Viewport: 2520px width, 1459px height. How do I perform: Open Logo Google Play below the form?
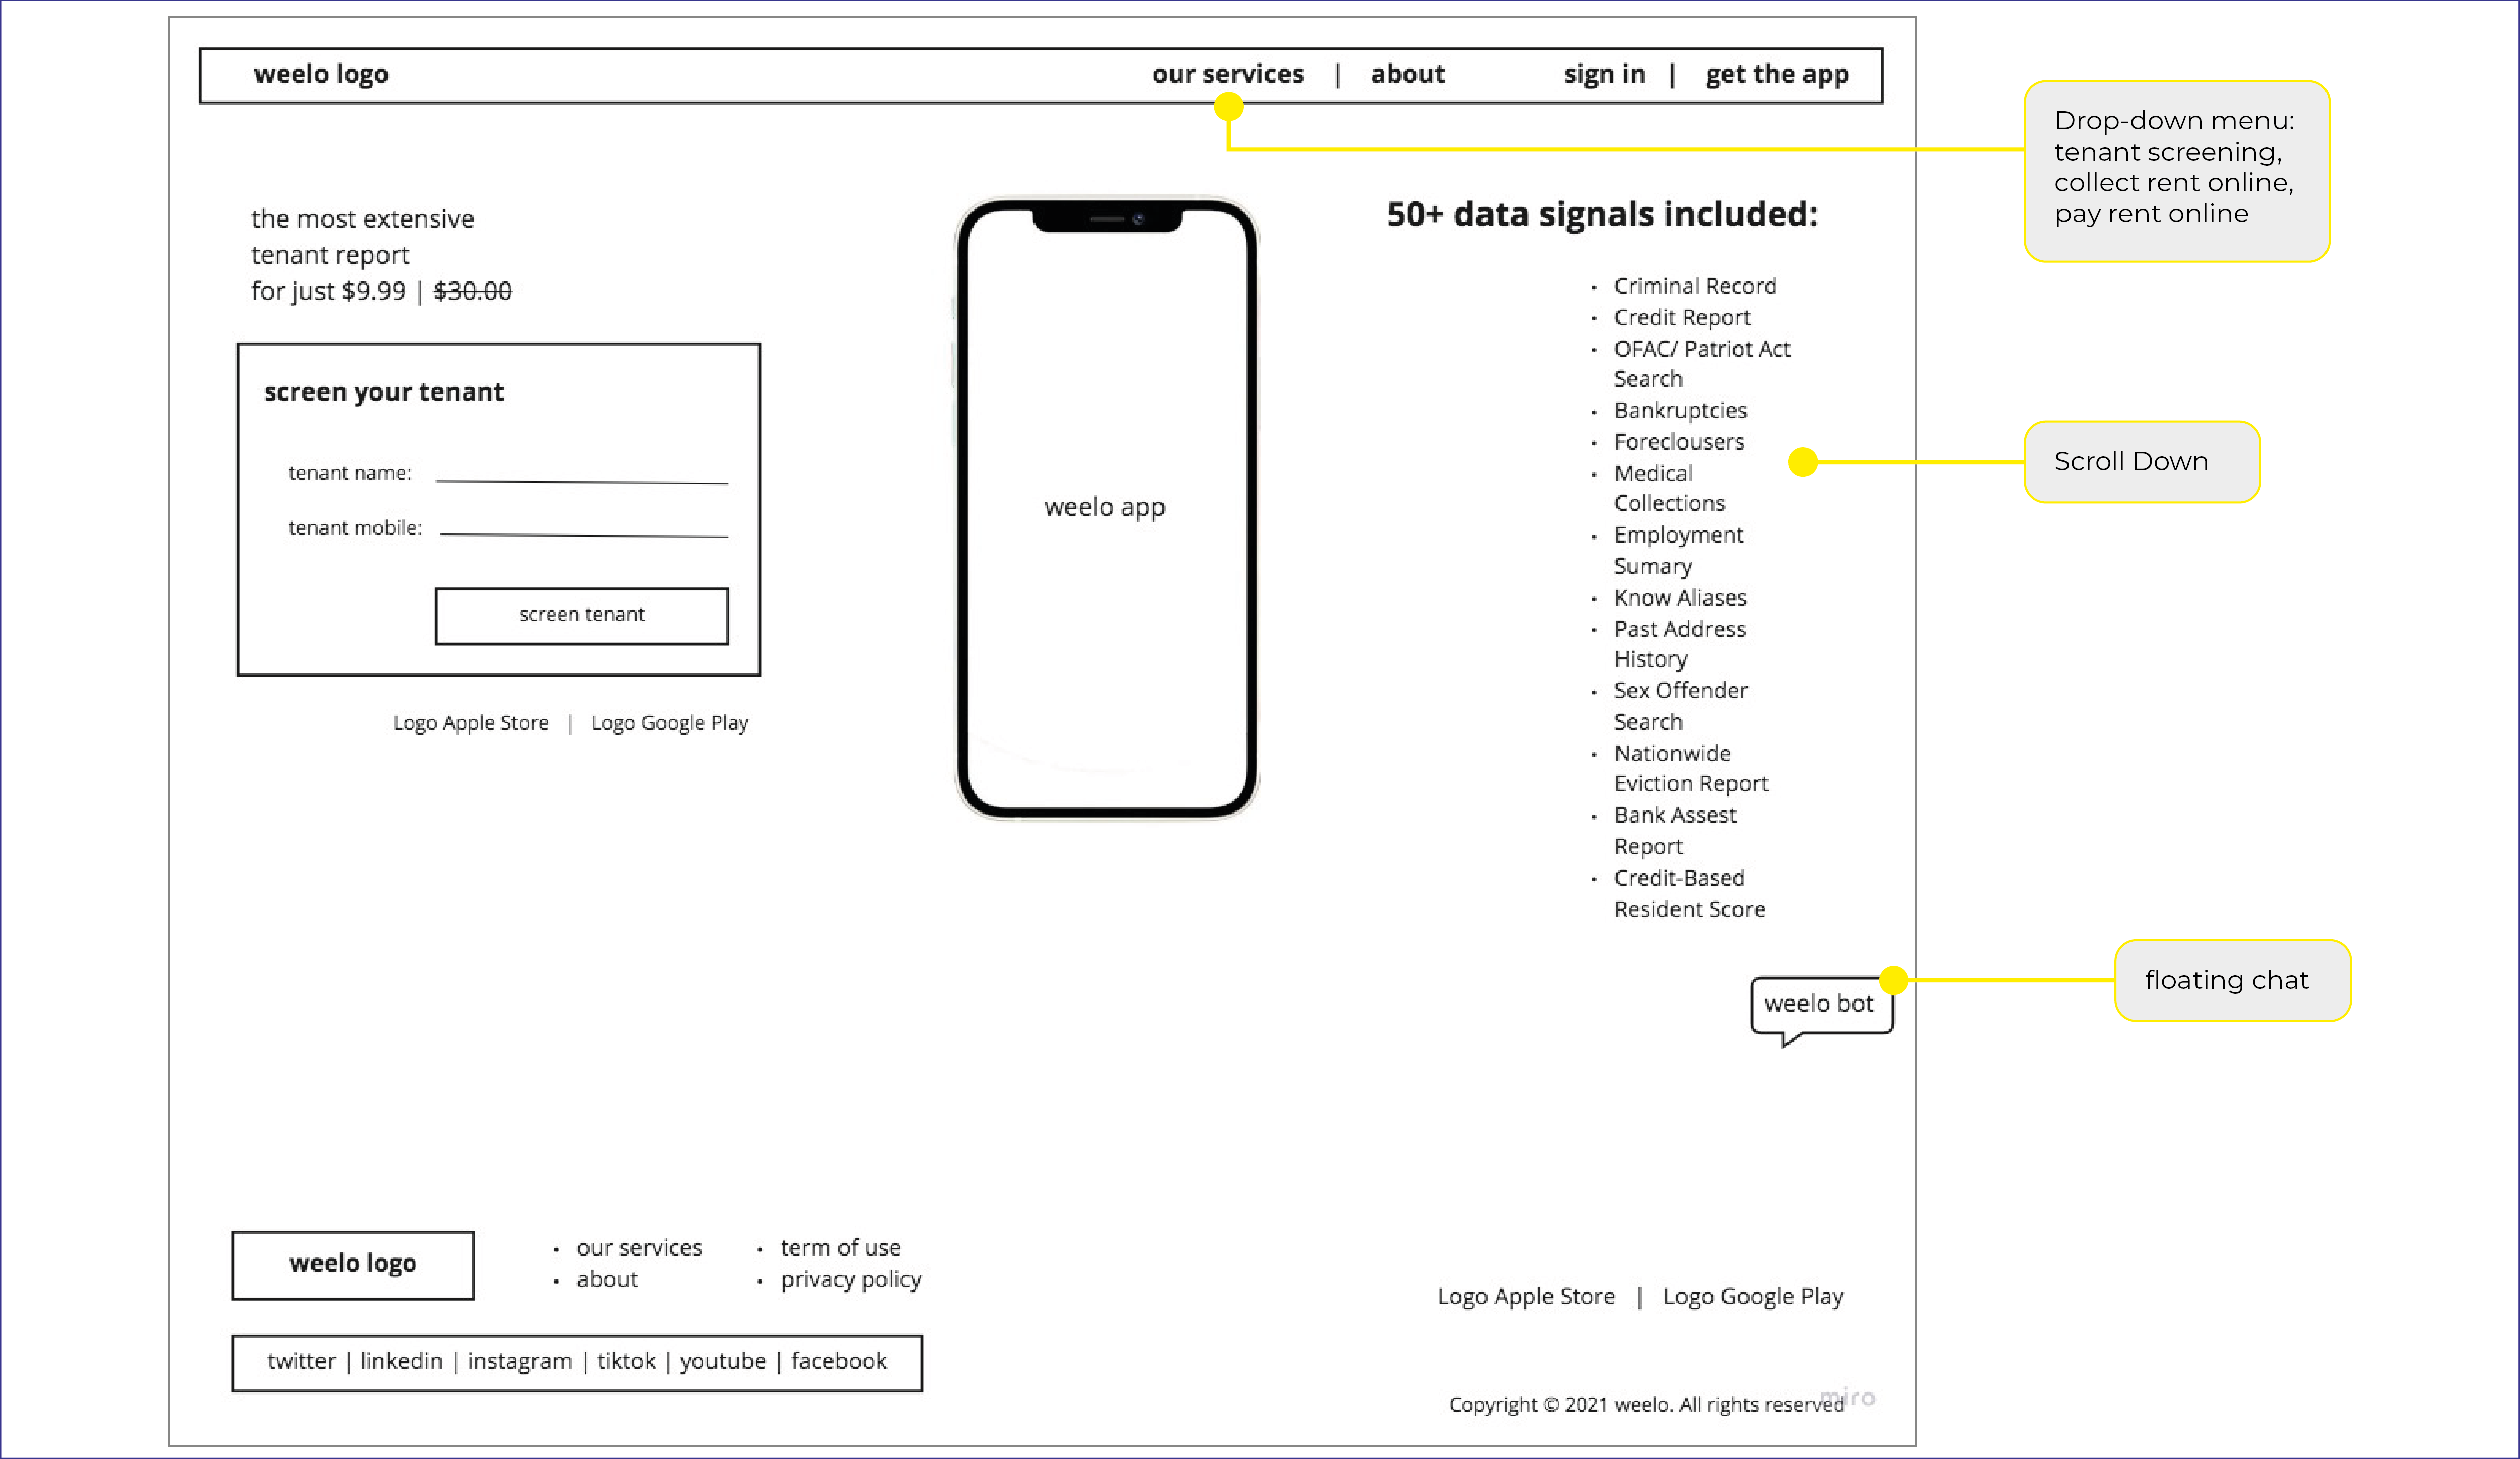(x=669, y=723)
